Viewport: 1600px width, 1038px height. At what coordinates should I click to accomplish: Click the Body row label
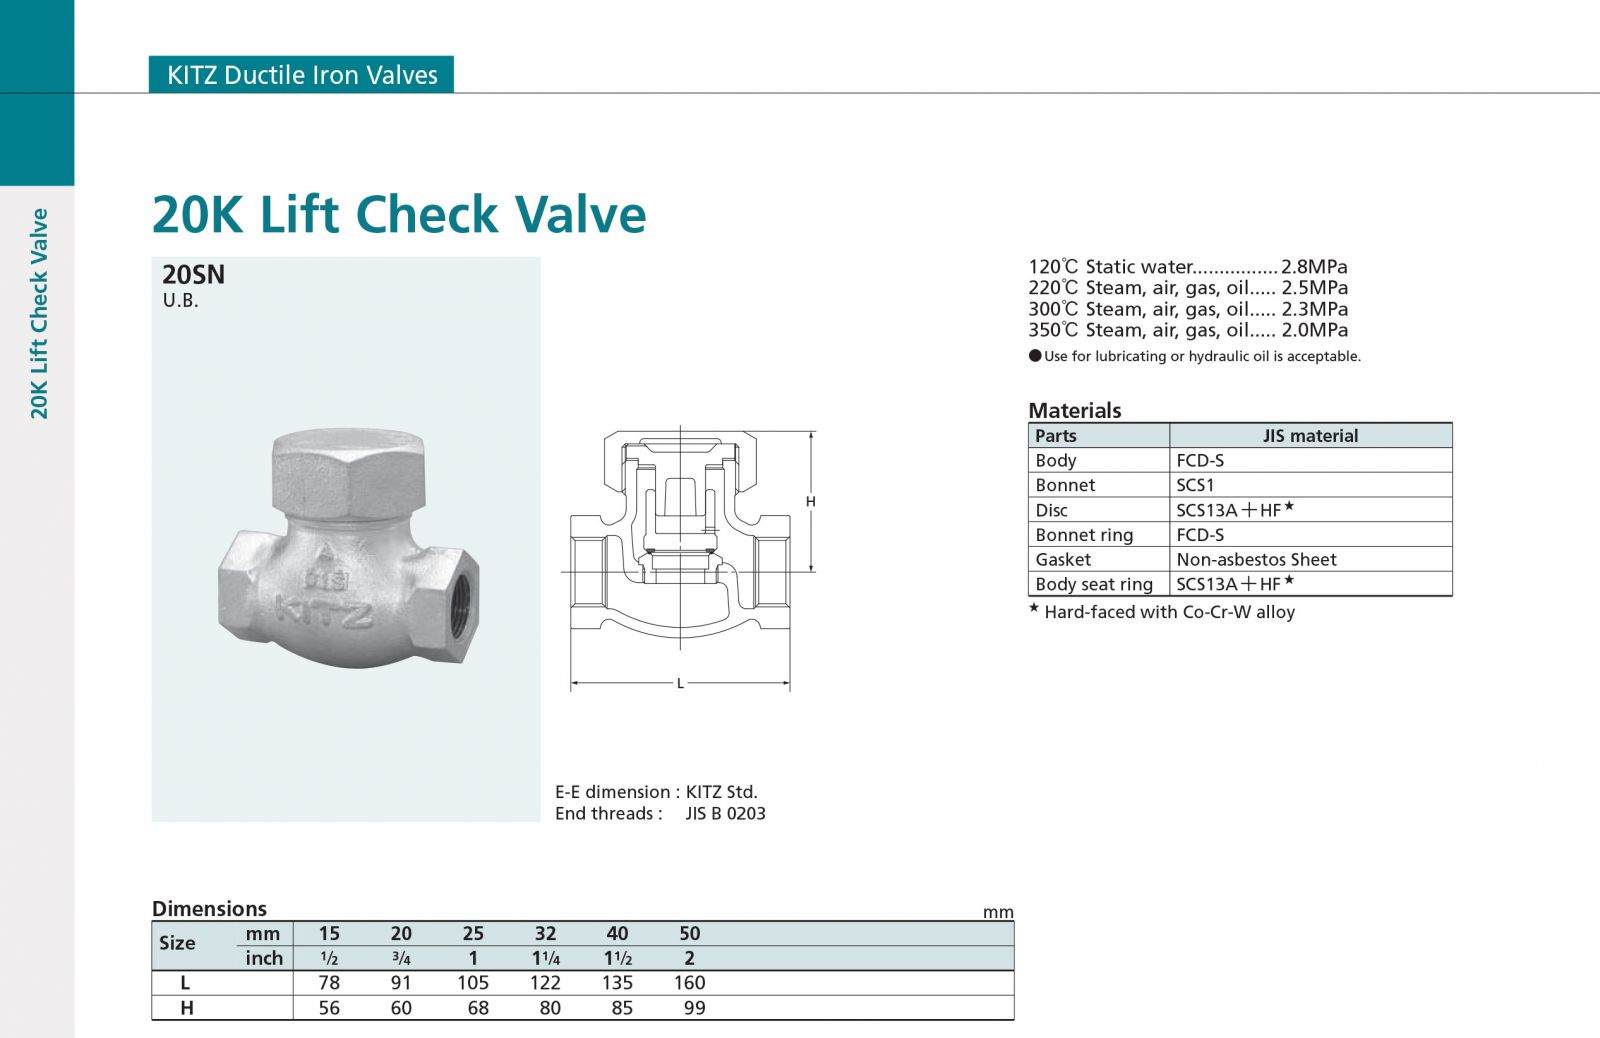tap(1056, 460)
